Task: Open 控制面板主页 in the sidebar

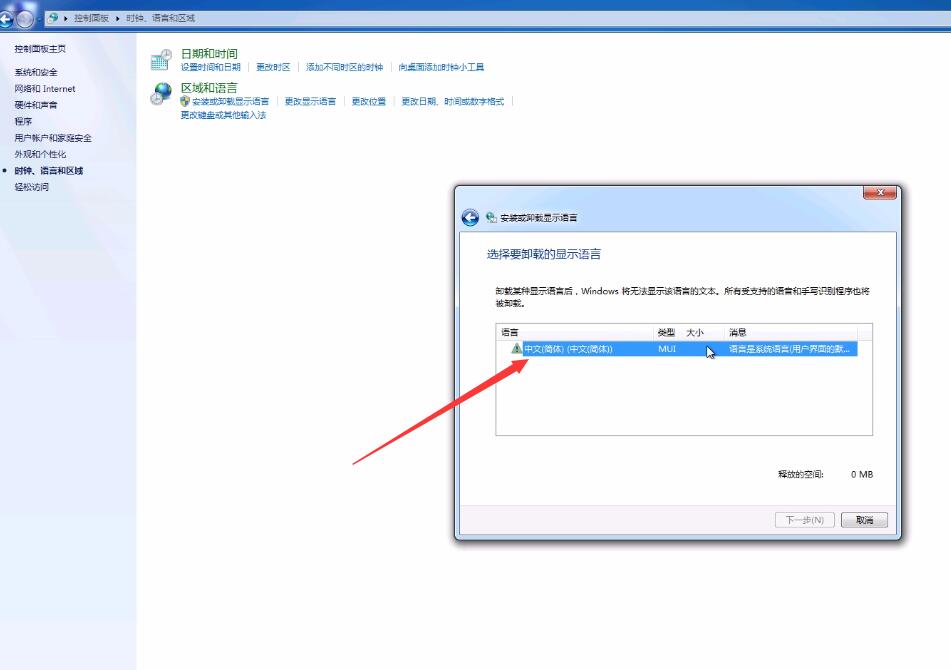Action: 40,49
